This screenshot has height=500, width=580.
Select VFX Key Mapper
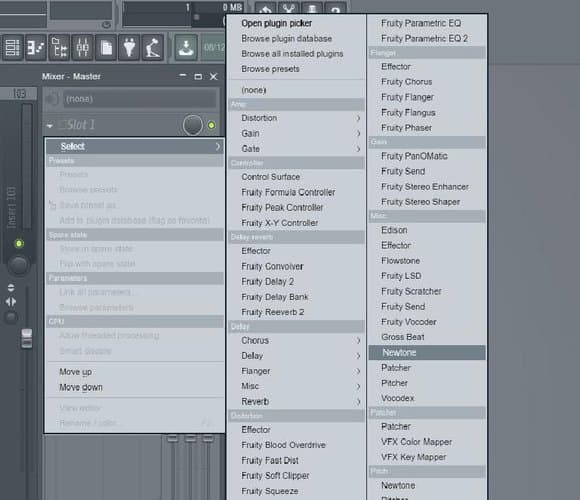tap(427, 457)
